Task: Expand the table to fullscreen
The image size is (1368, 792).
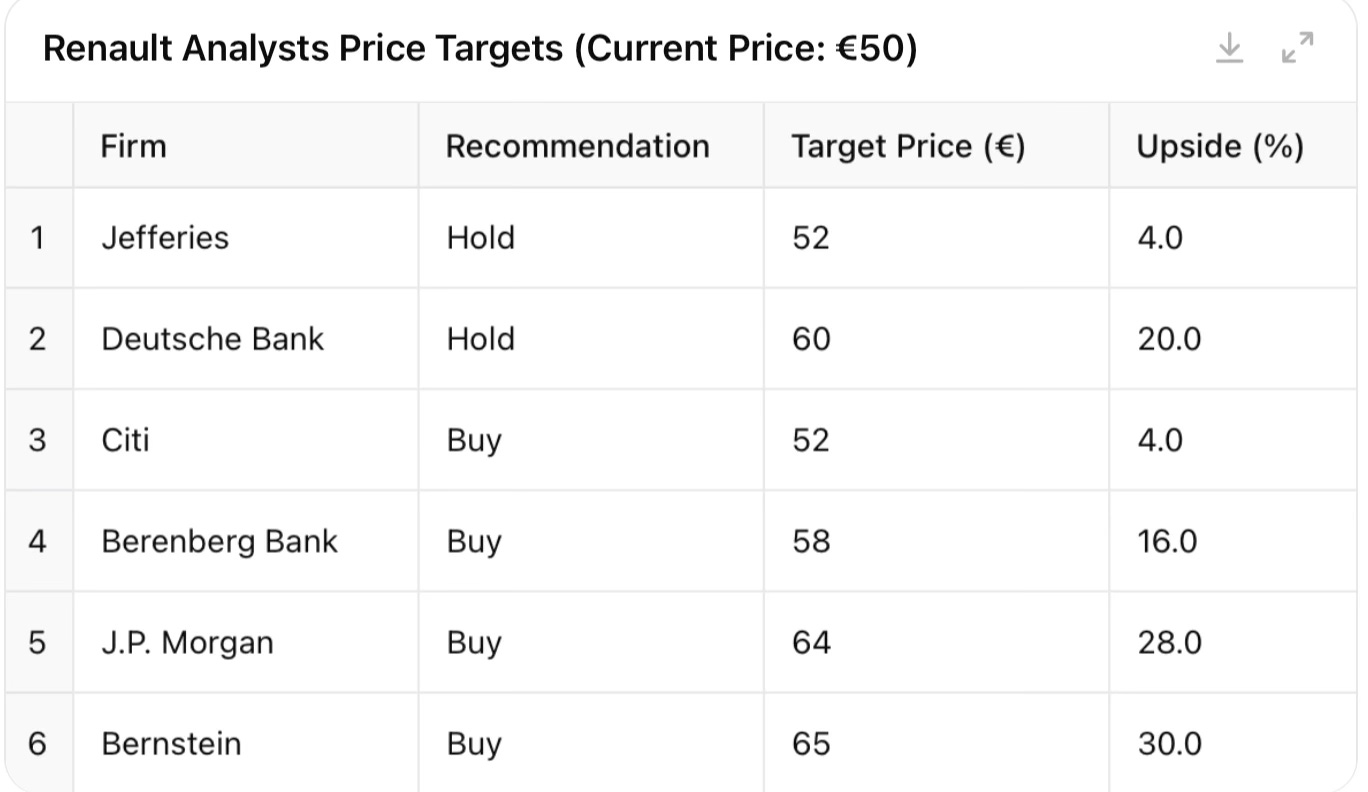Action: (1297, 48)
